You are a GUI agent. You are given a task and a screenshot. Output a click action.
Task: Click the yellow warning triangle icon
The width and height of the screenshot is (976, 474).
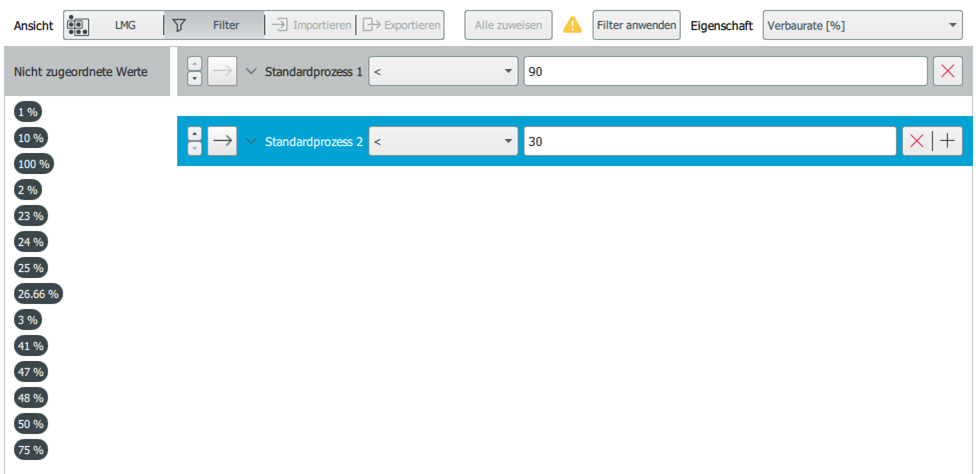point(572,25)
